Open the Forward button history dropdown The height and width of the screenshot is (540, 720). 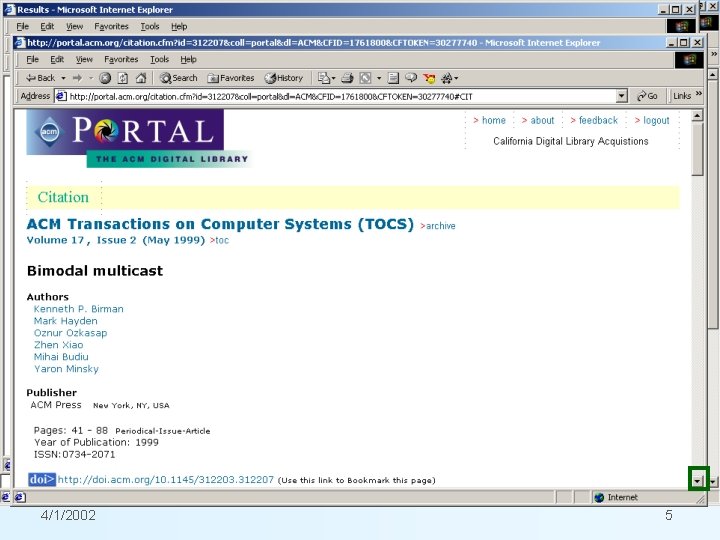pyautogui.click(x=90, y=79)
